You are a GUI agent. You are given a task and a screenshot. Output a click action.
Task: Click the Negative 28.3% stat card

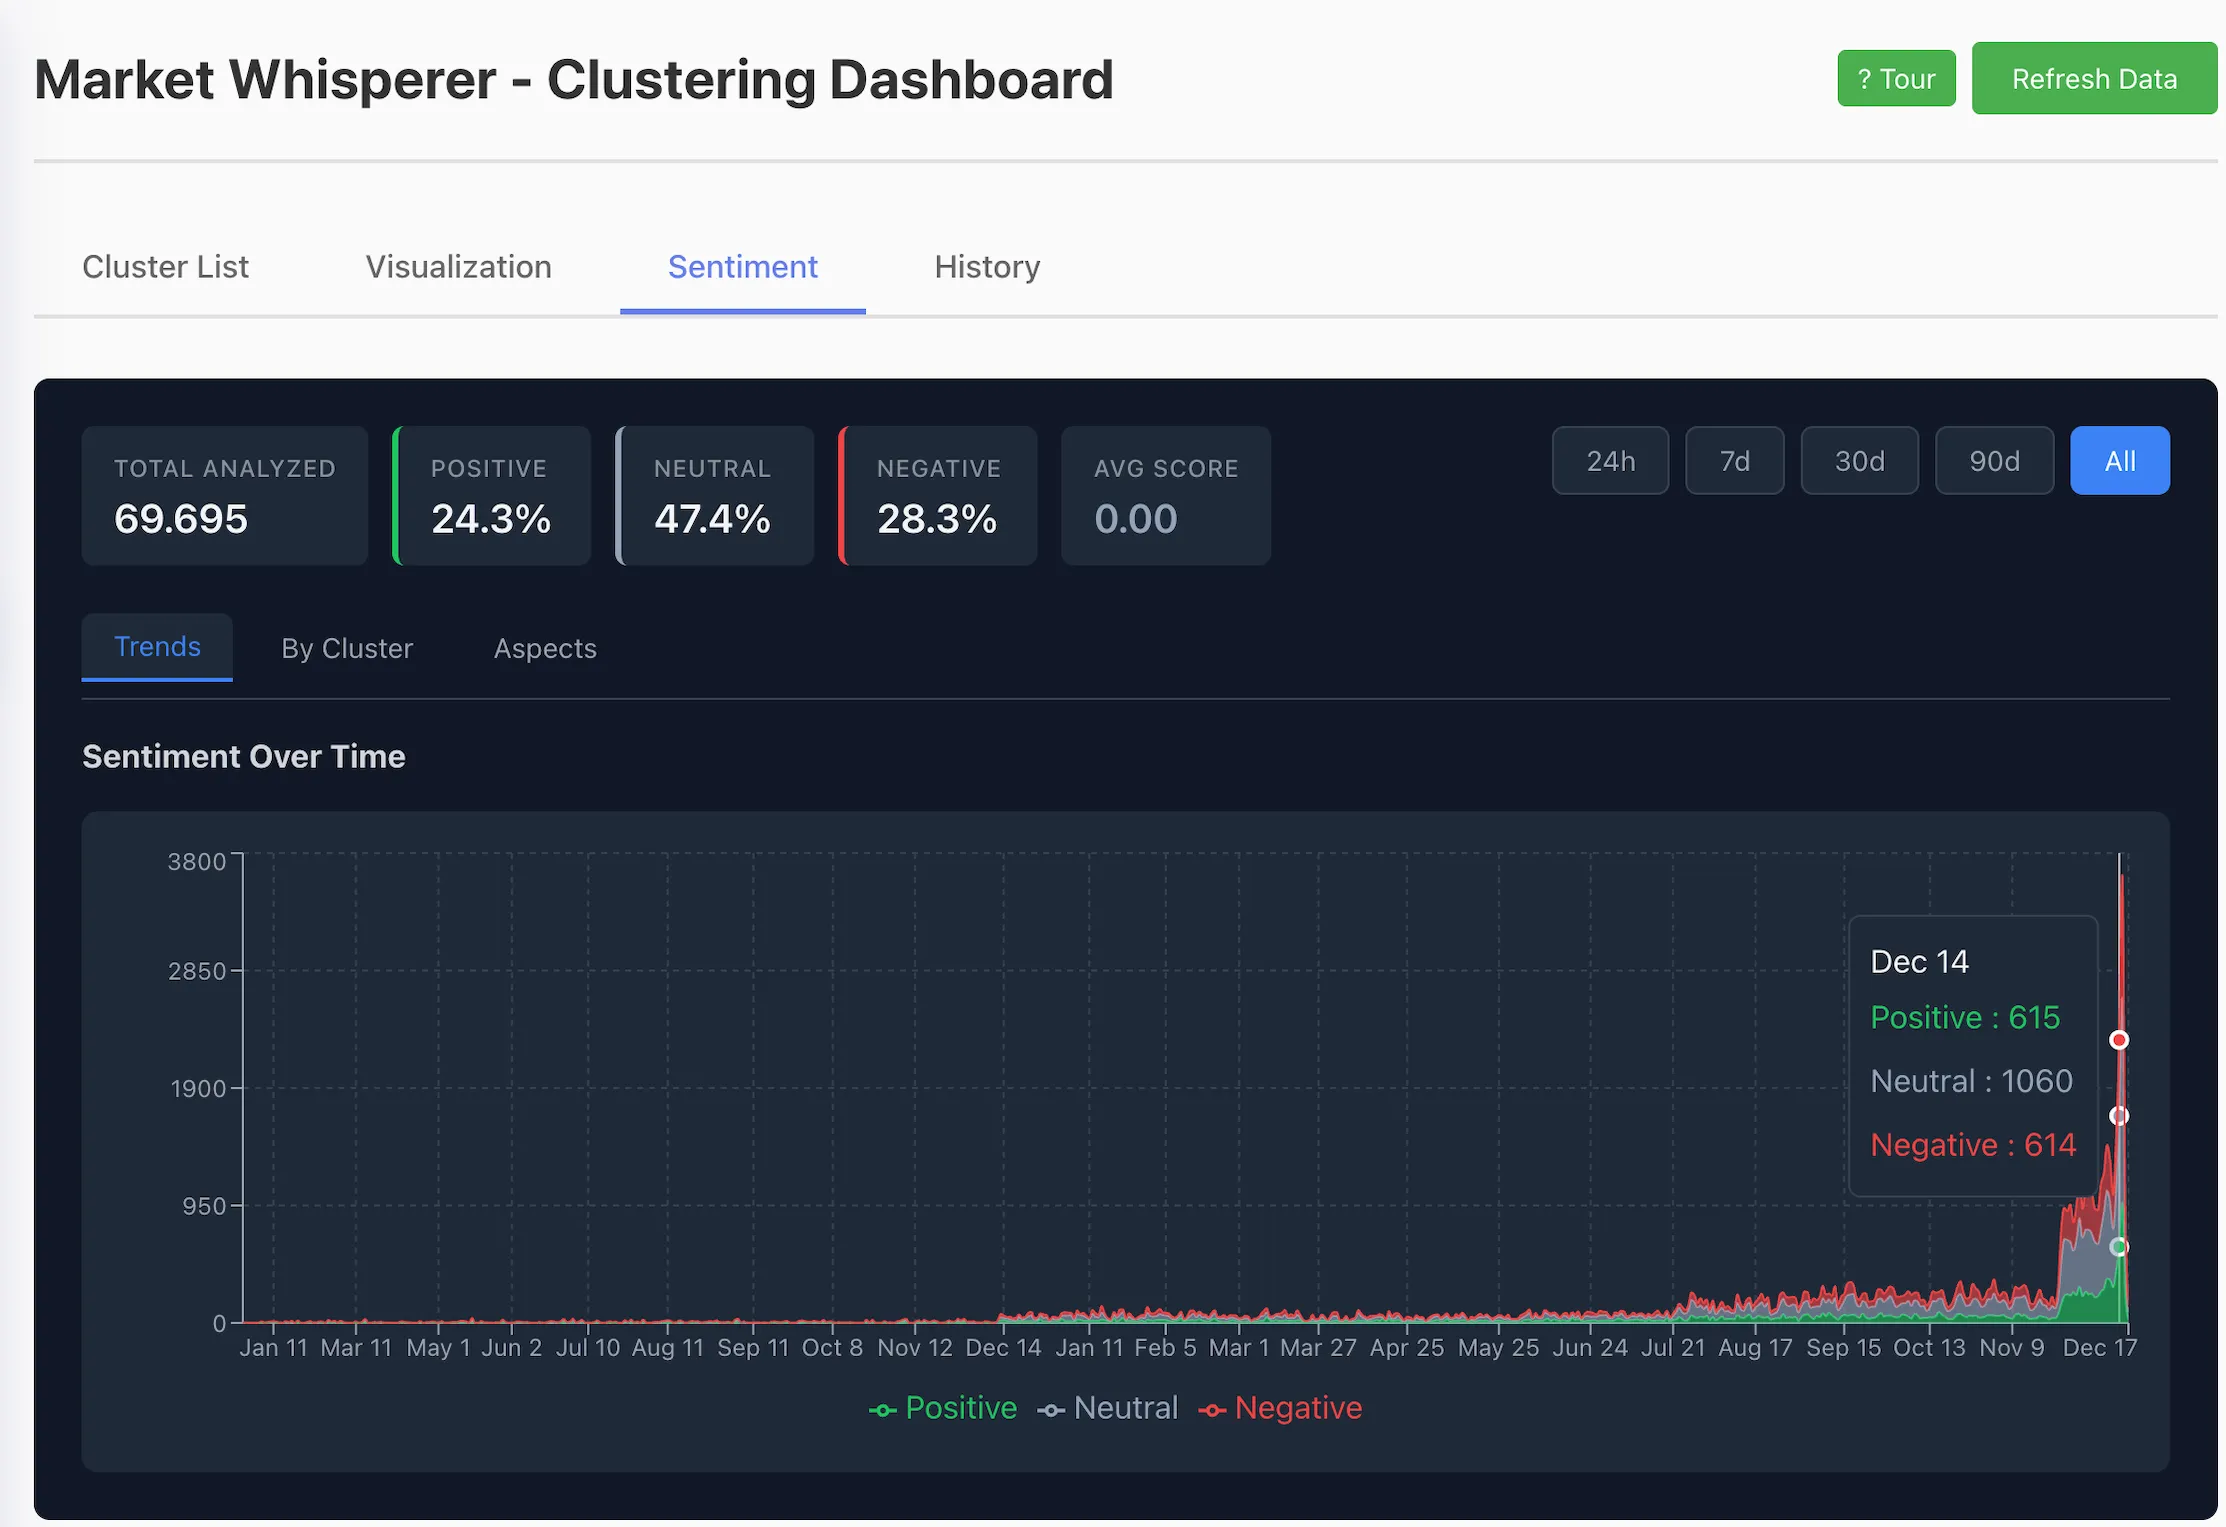pyautogui.click(x=938, y=496)
